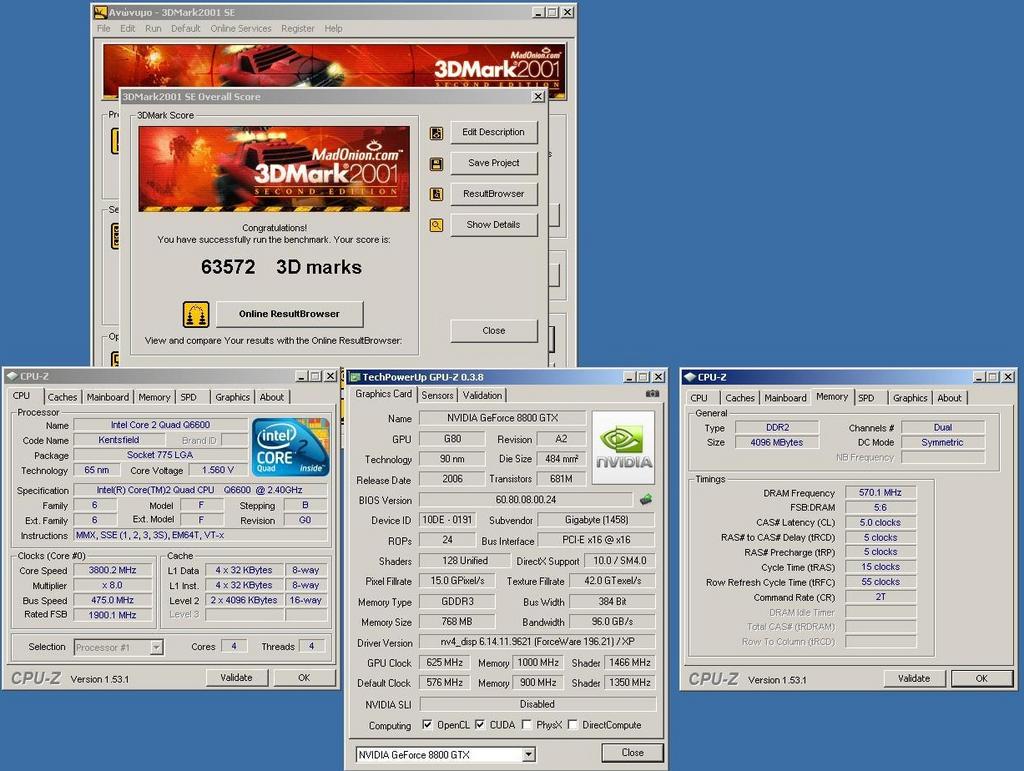Minimize the 3DMark2001 SE main window
1024x771 pixels.
click(x=538, y=12)
